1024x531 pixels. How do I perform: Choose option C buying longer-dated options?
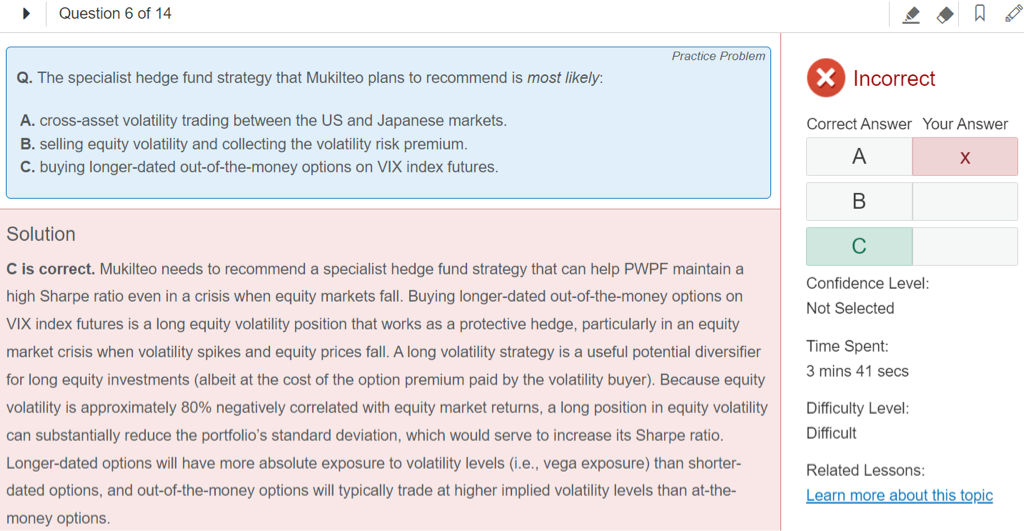(258, 167)
